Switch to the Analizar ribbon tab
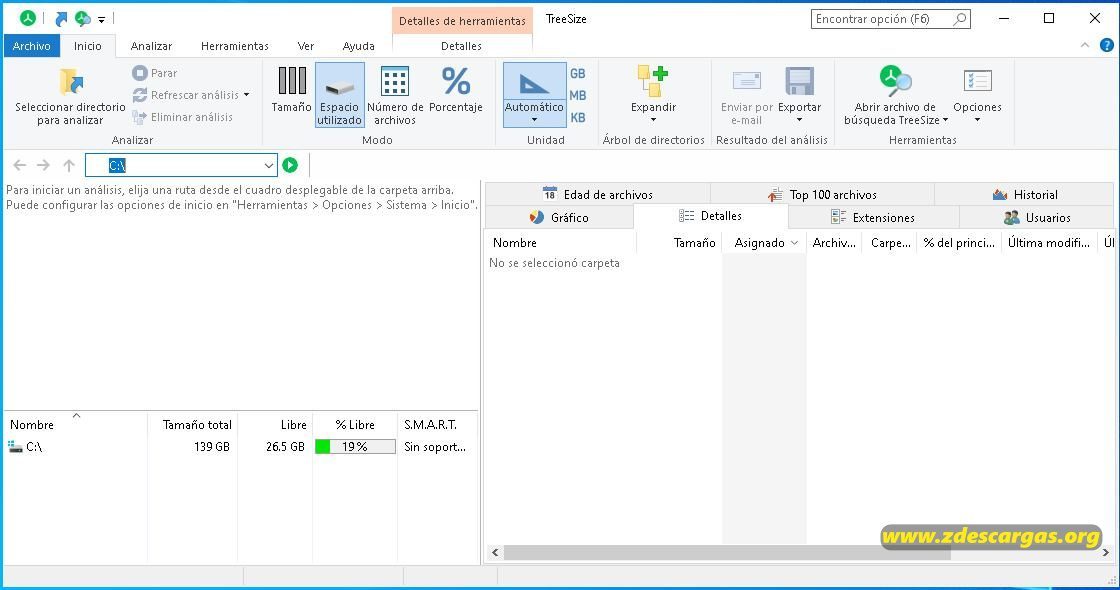This screenshot has width=1120, height=590. pos(151,46)
